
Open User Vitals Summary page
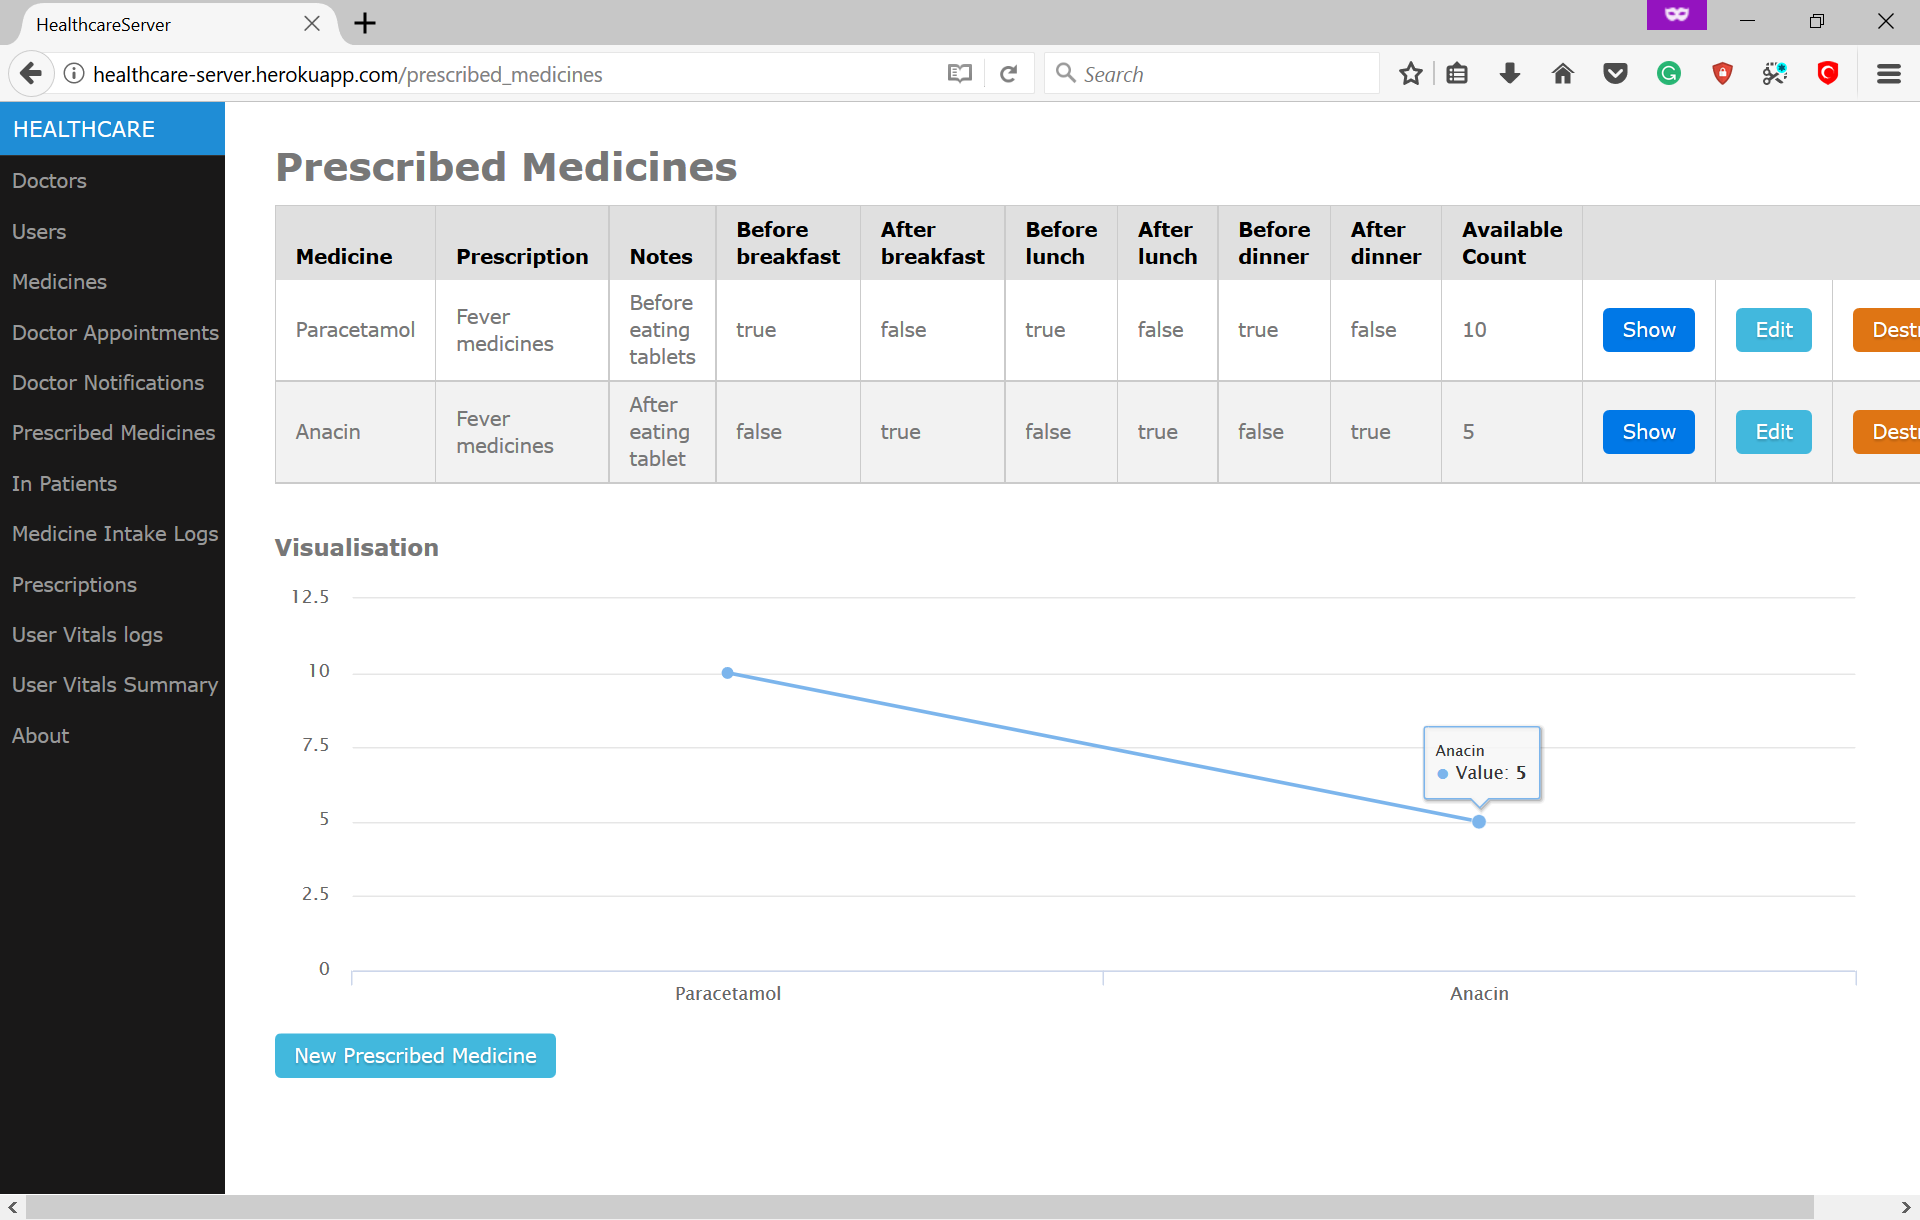115,685
